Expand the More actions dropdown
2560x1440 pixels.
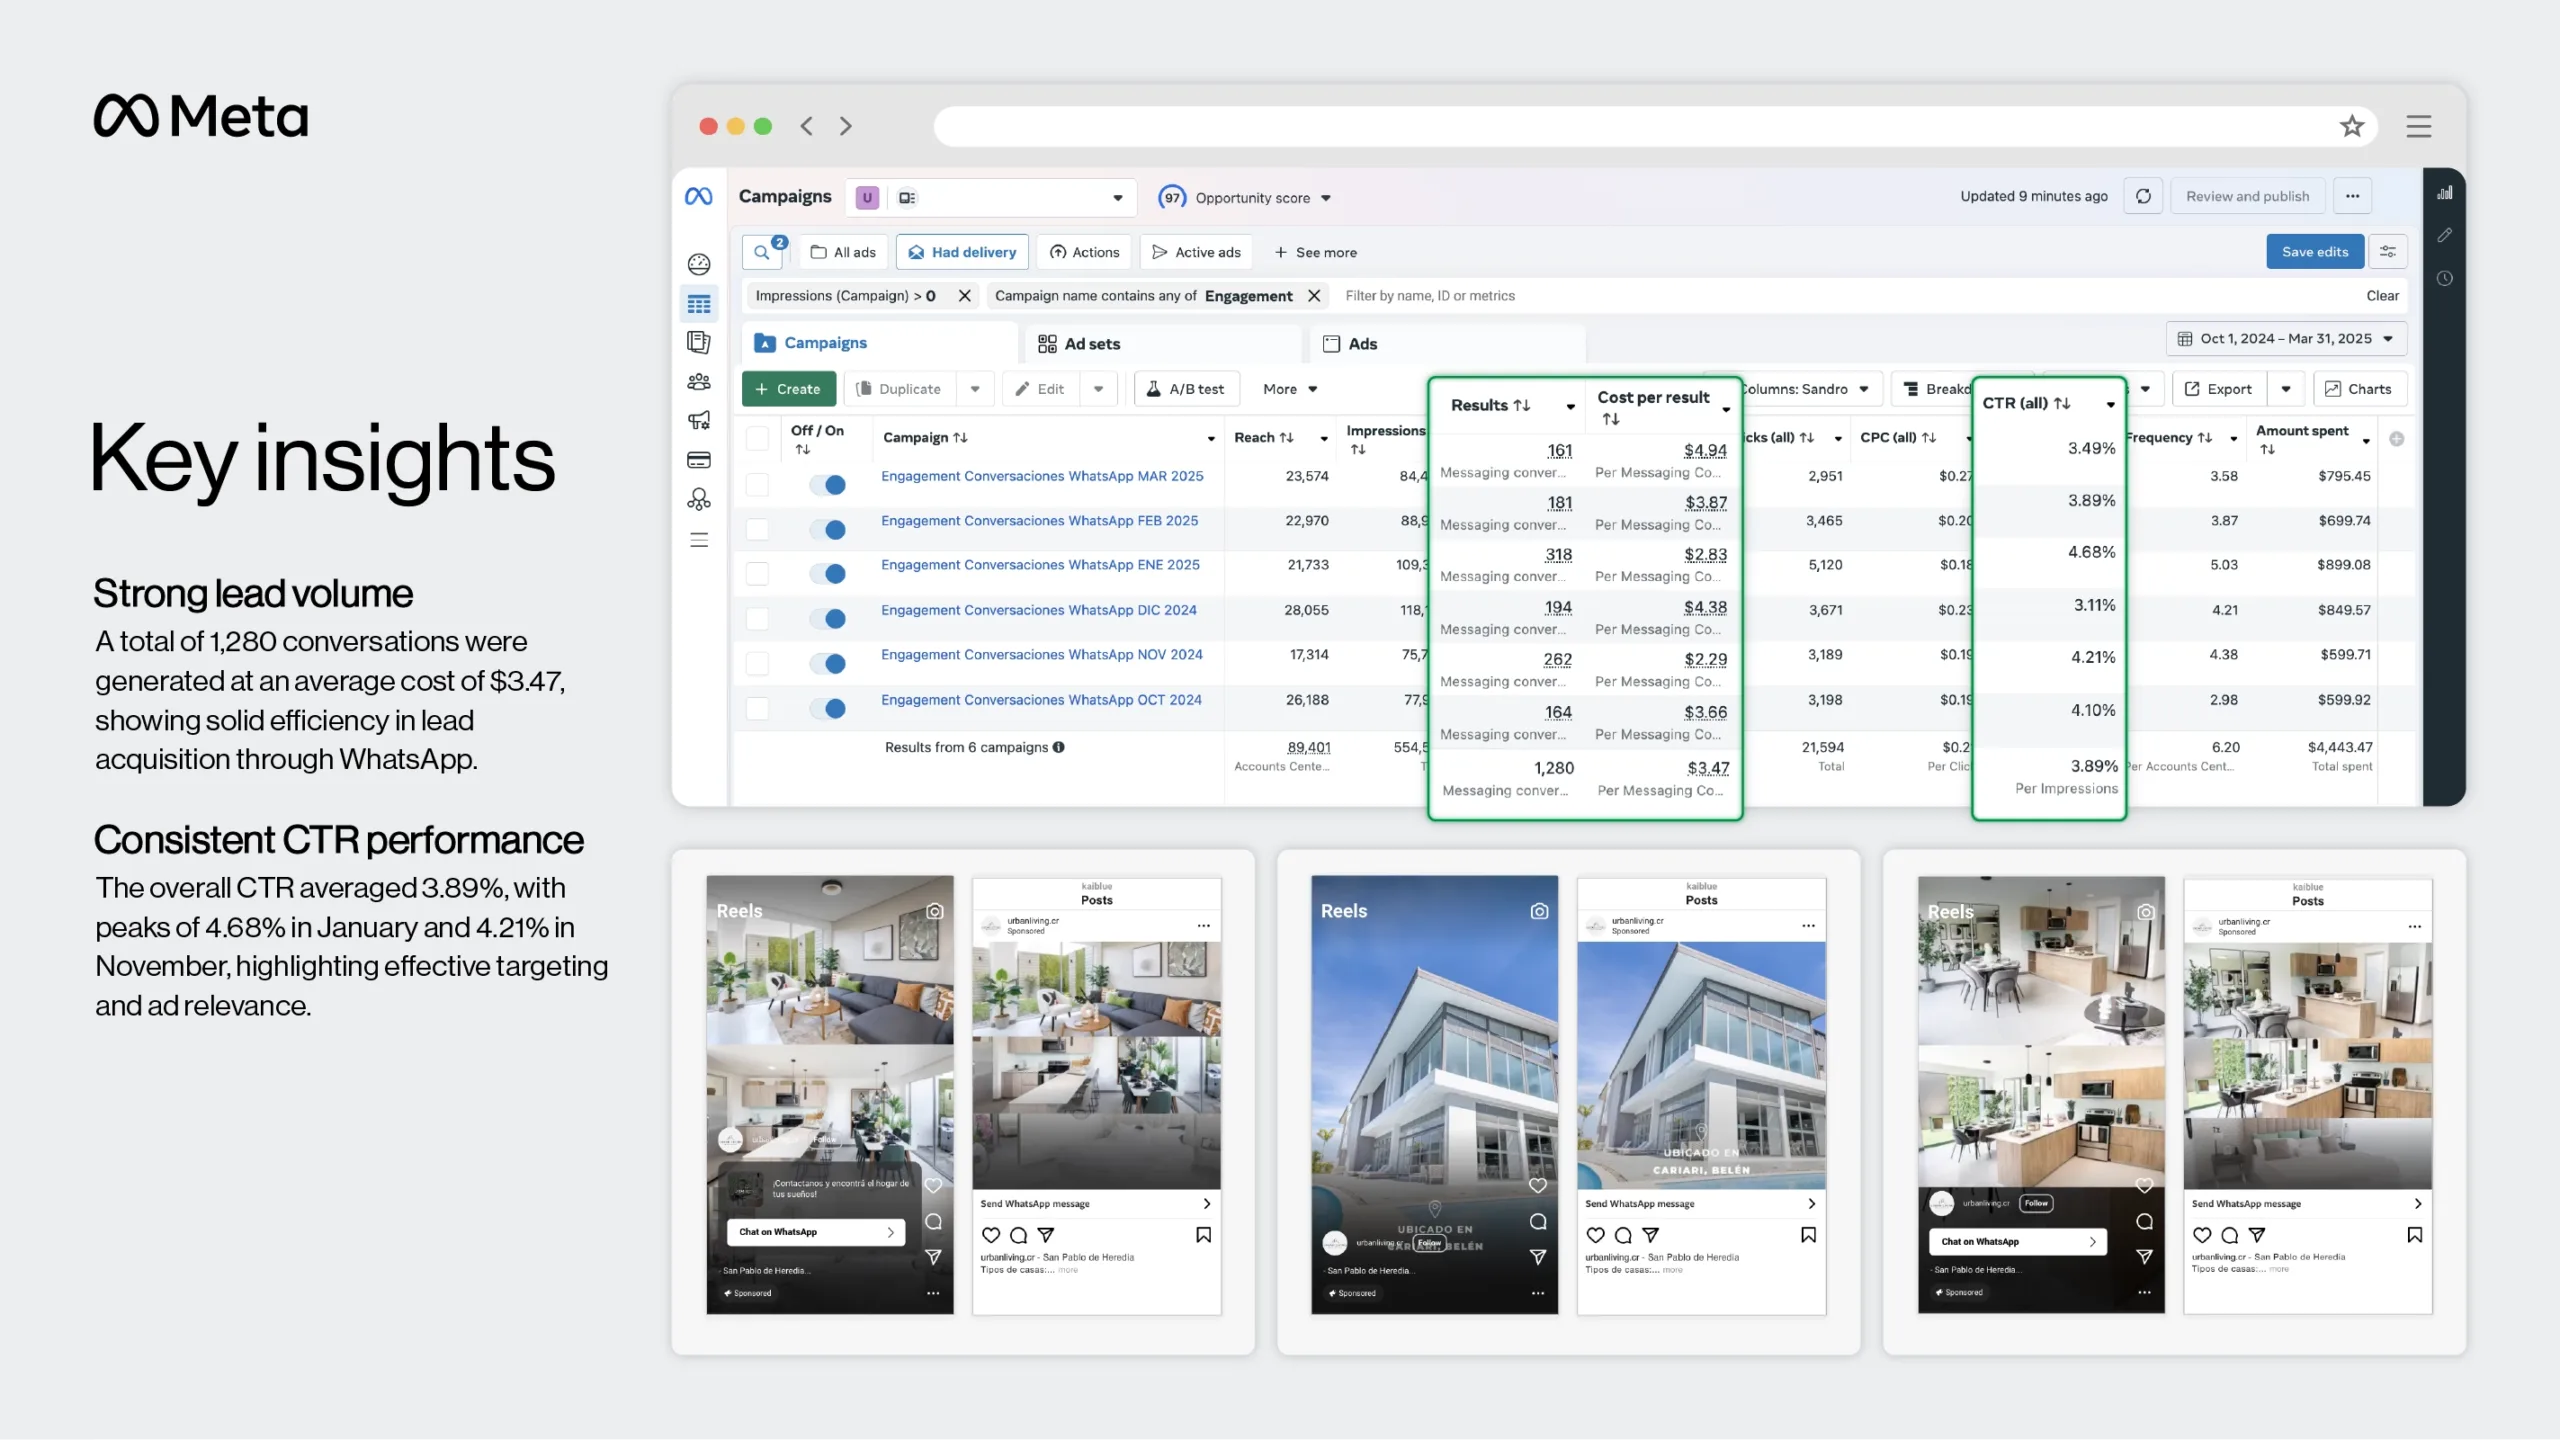1289,389
